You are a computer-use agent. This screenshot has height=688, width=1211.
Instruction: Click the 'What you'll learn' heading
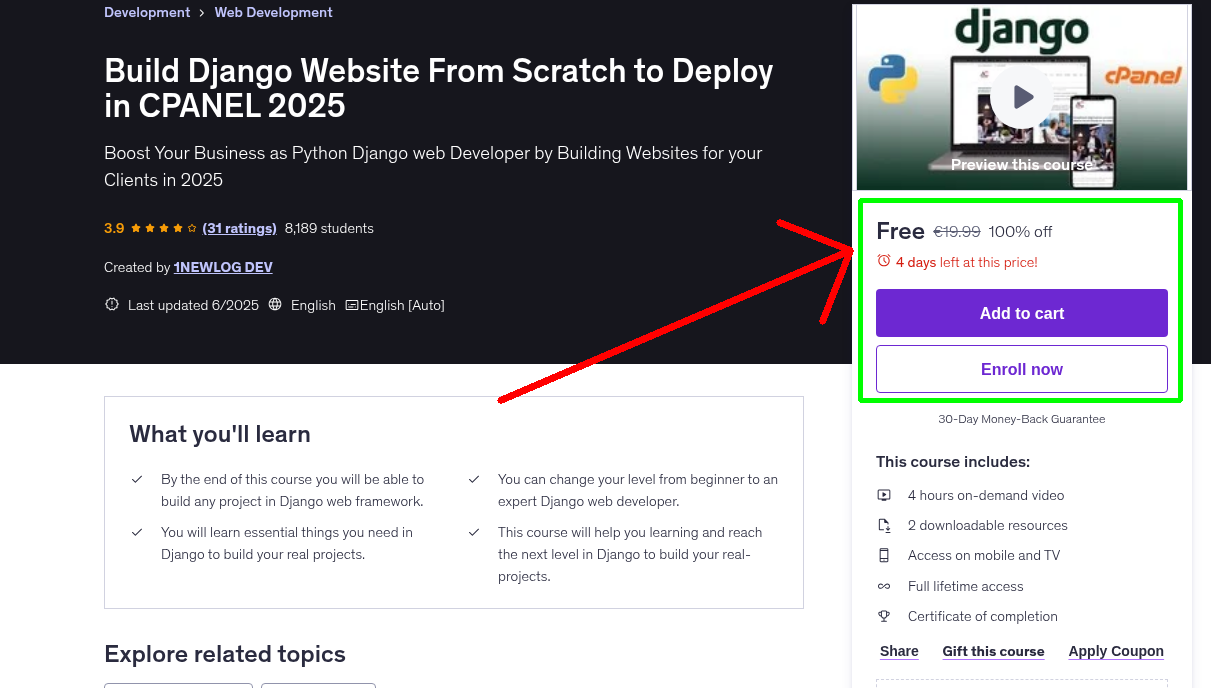220,434
